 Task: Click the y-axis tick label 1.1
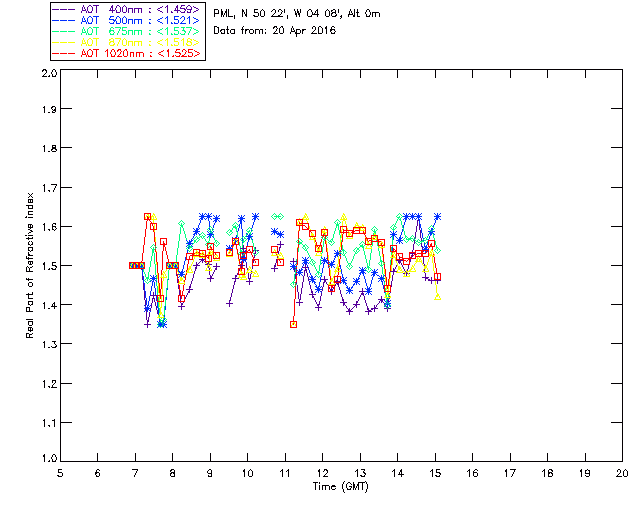[49, 423]
